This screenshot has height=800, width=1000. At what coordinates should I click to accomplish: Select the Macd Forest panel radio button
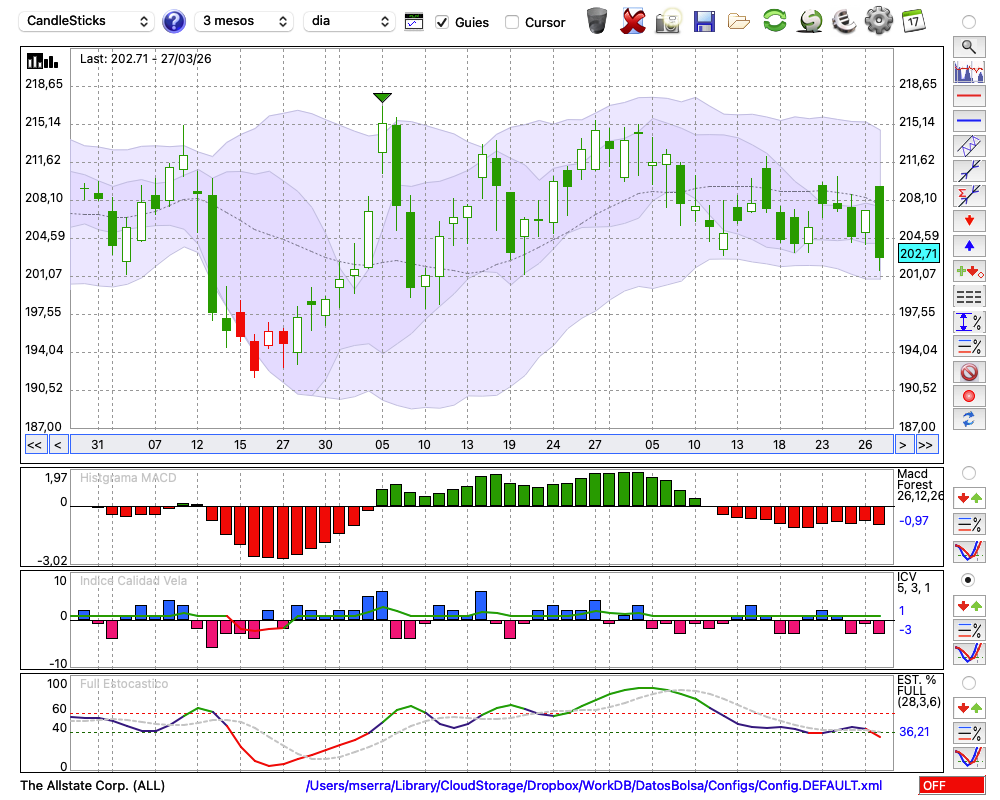coord(969,473)
